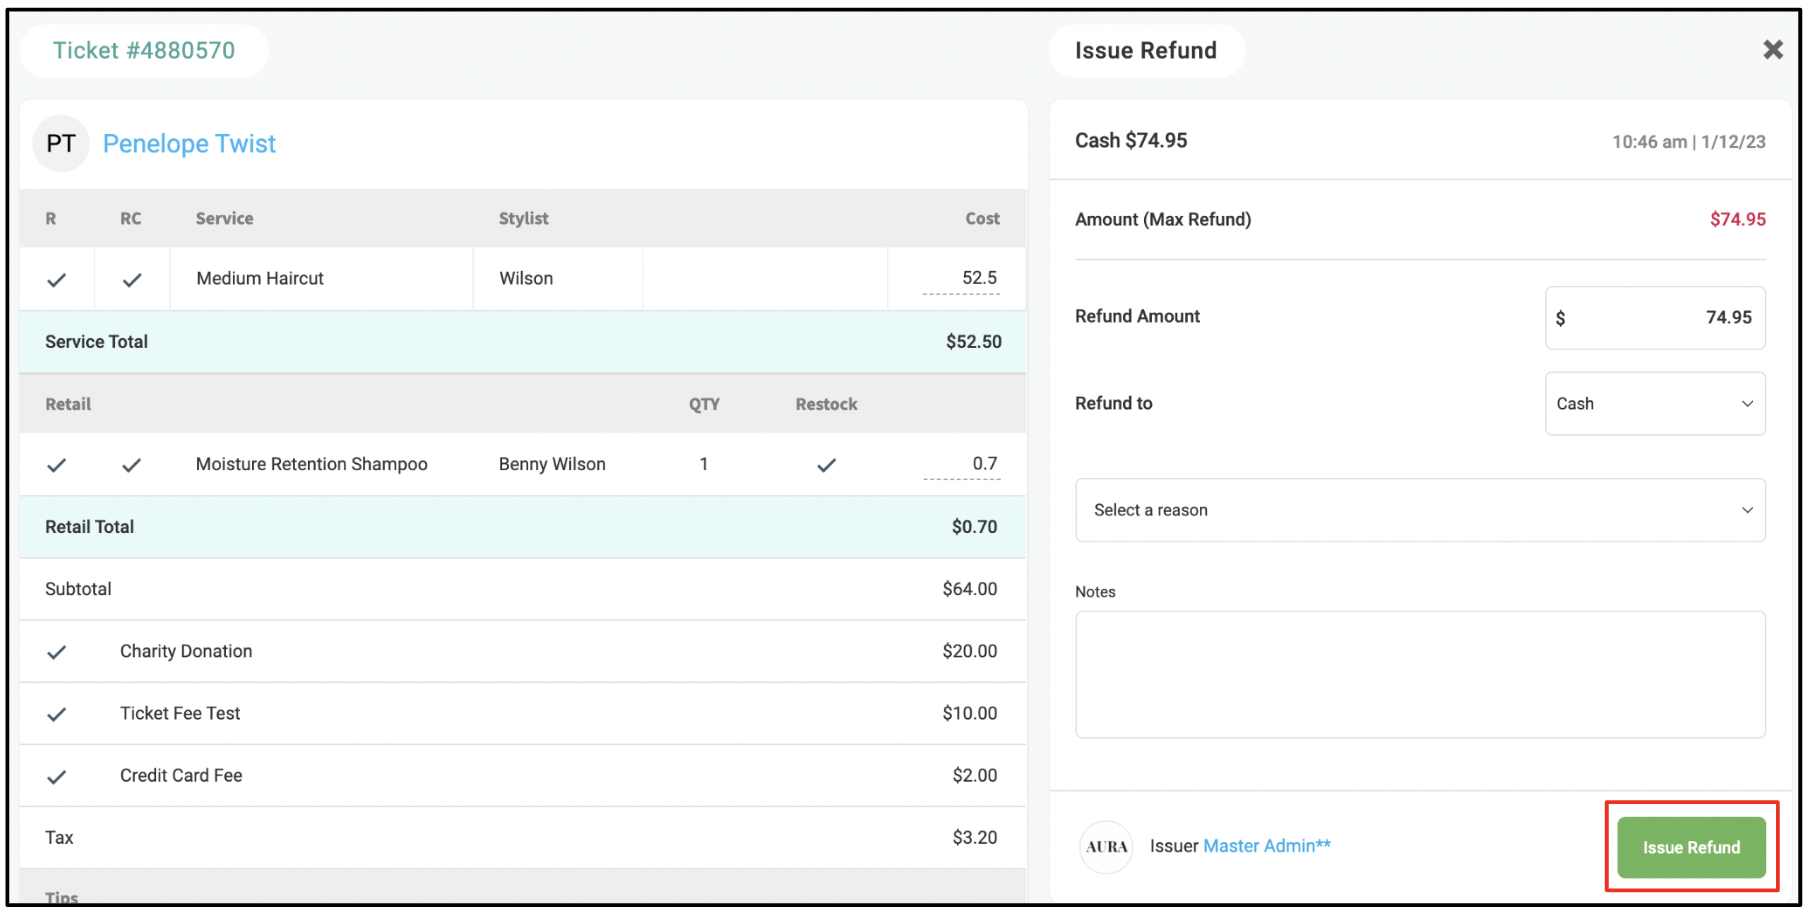This screenshot has width=1814, height=916.
Task: Open Penelope Twist client profile link
Action: tap(189, 144)
